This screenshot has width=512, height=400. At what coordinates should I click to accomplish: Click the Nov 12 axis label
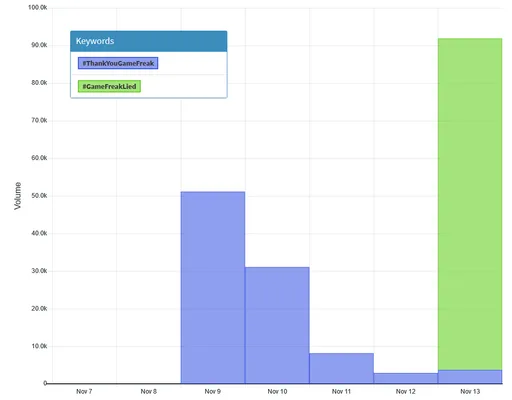406,391
